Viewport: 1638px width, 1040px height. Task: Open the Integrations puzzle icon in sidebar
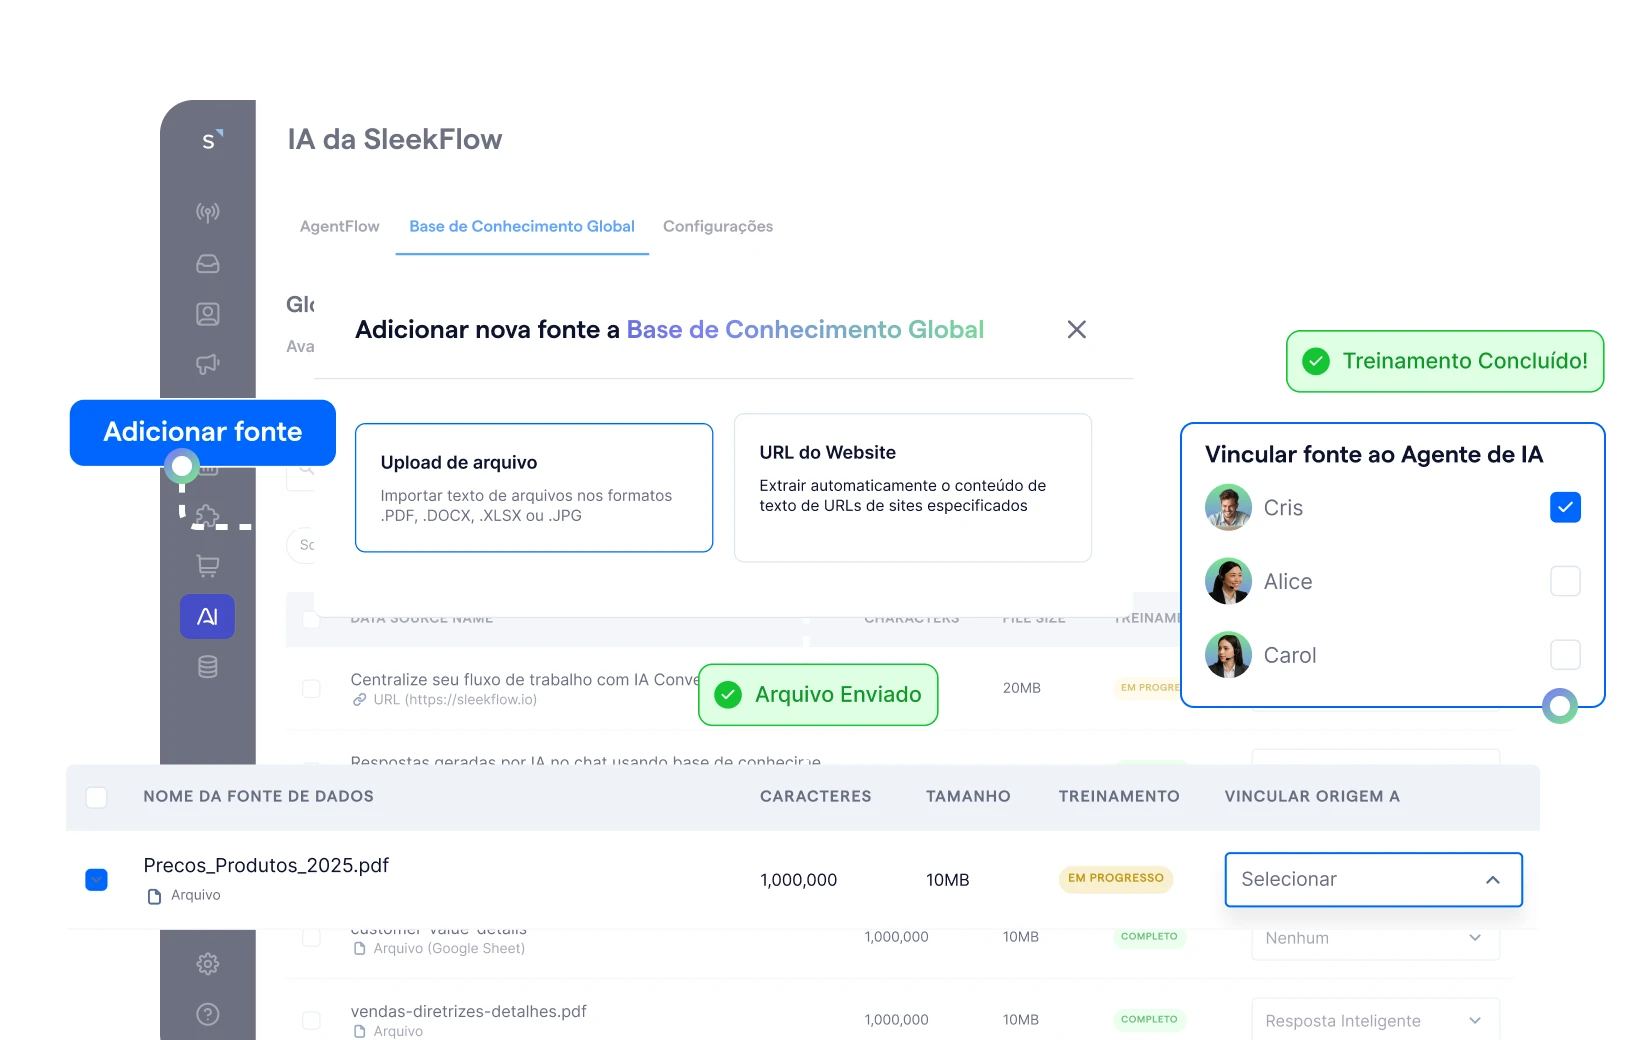208,516
